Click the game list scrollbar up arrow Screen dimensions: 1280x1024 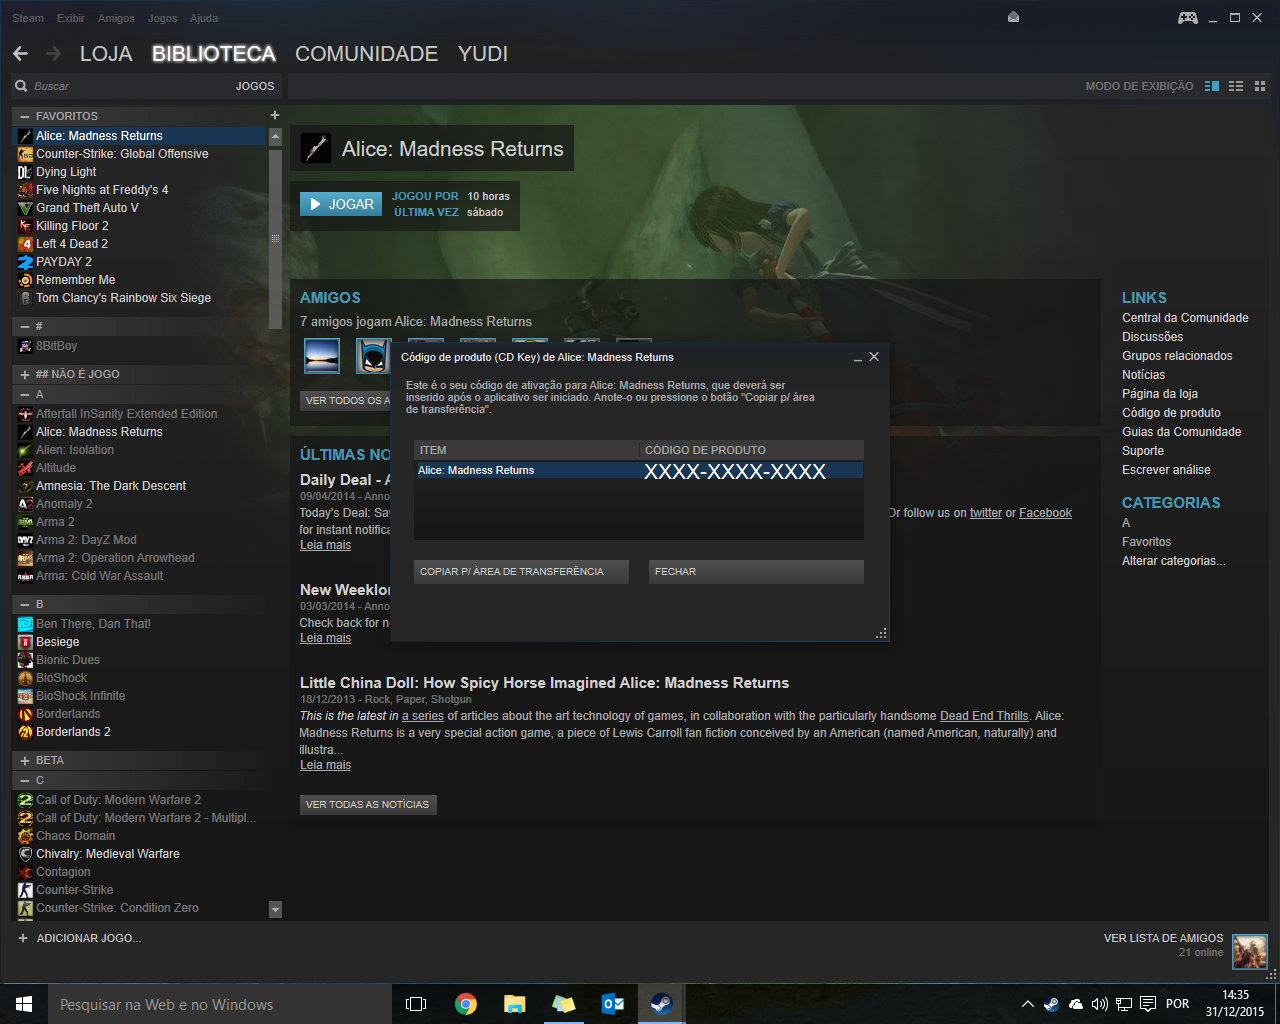(x=275, y=136)
